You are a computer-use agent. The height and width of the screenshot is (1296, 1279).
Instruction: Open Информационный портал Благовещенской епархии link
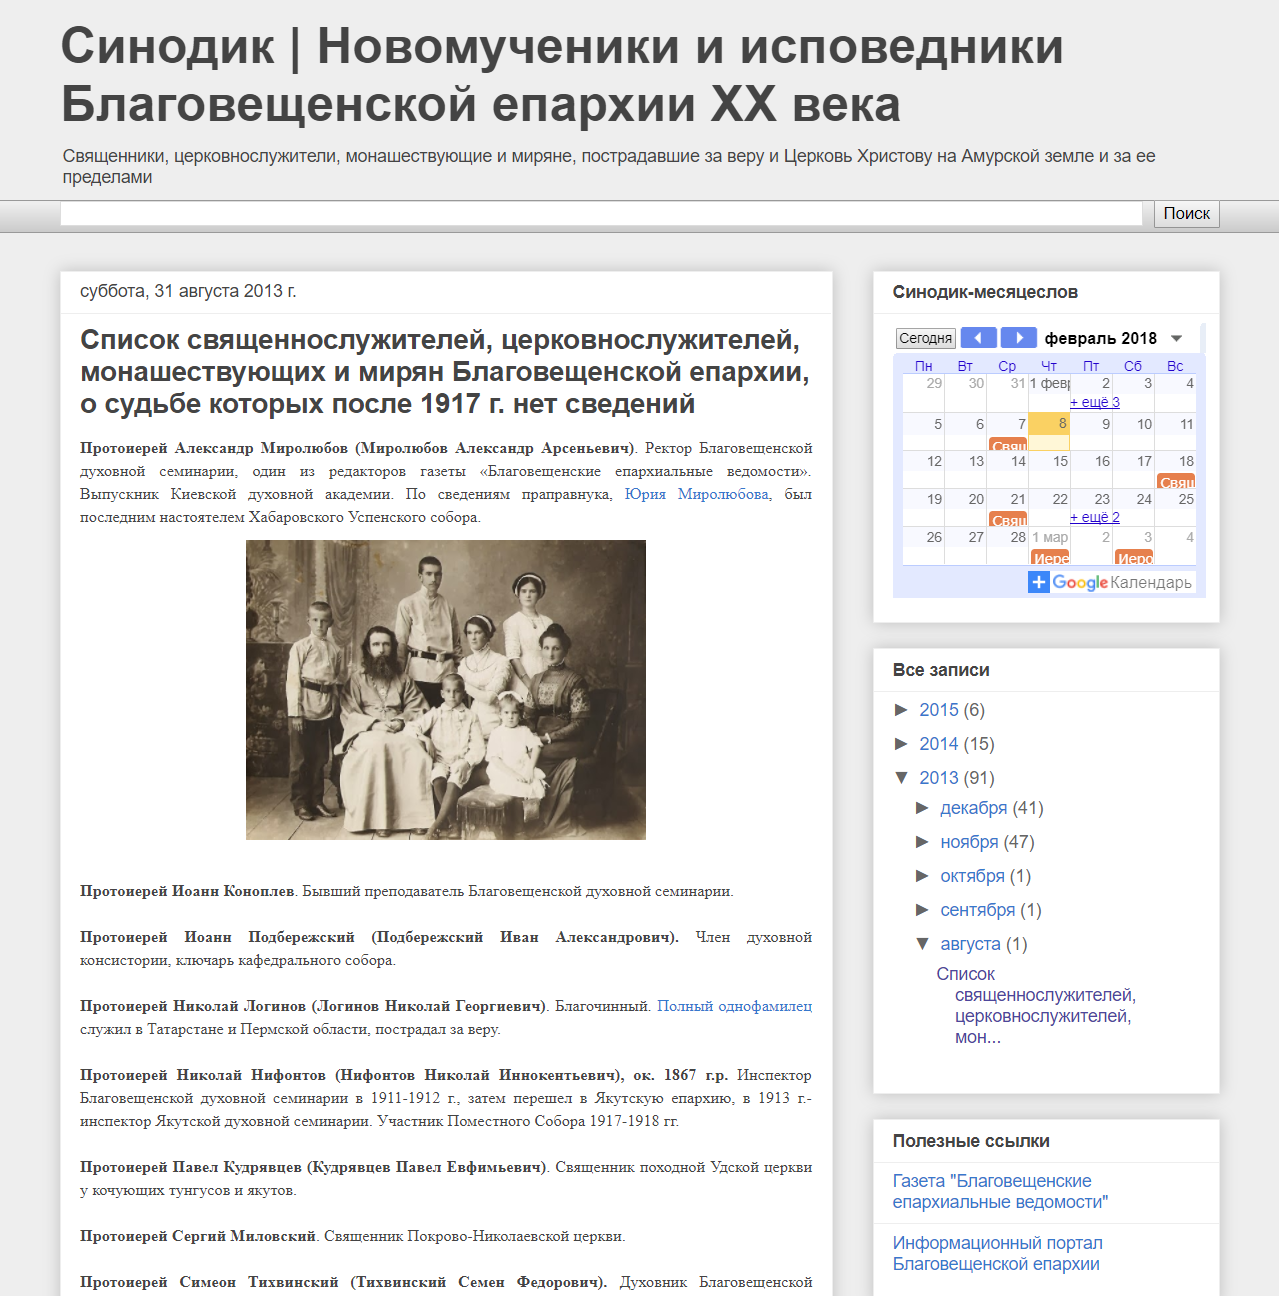(x=997, y=1254)
